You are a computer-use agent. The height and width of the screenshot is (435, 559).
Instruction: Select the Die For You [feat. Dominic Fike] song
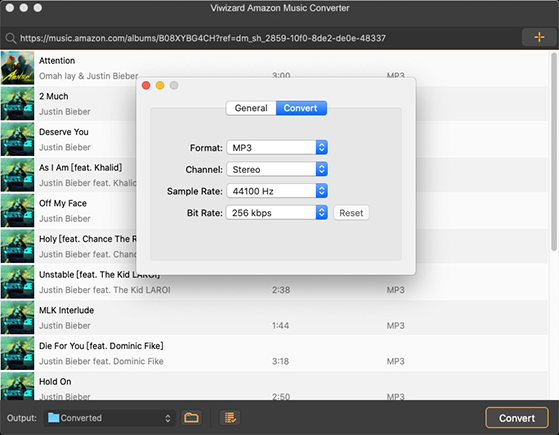pyautogui.click(x=101, y=346)
